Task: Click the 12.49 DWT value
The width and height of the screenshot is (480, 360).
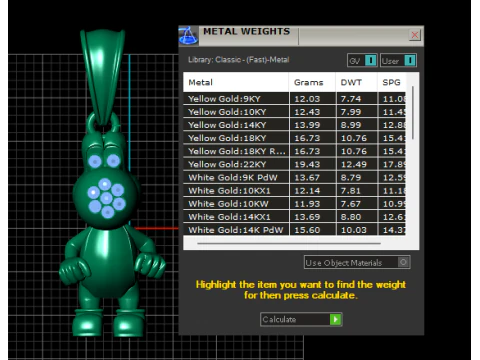Action: pyautogui.click(x=354, y=164)
